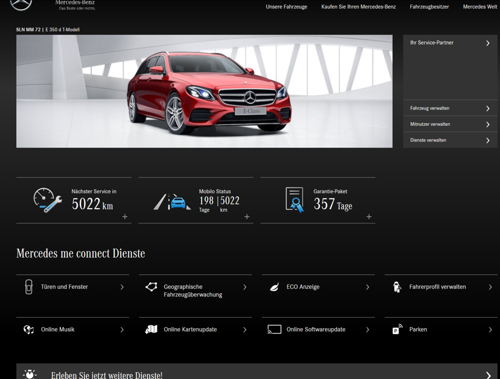This screenshot has height=379, width=500.
Task: Expand Mobilo Status plus sign
Action: 247,217
